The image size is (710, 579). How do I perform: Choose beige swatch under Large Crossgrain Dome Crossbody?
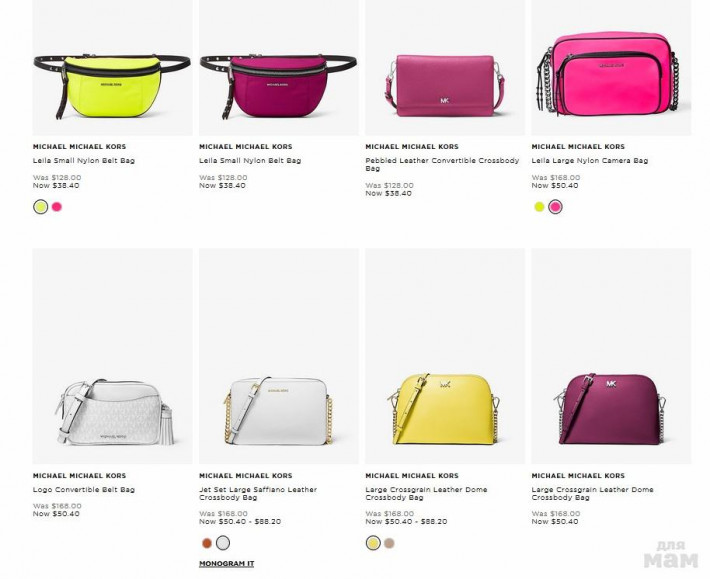[x=389, y=543]
